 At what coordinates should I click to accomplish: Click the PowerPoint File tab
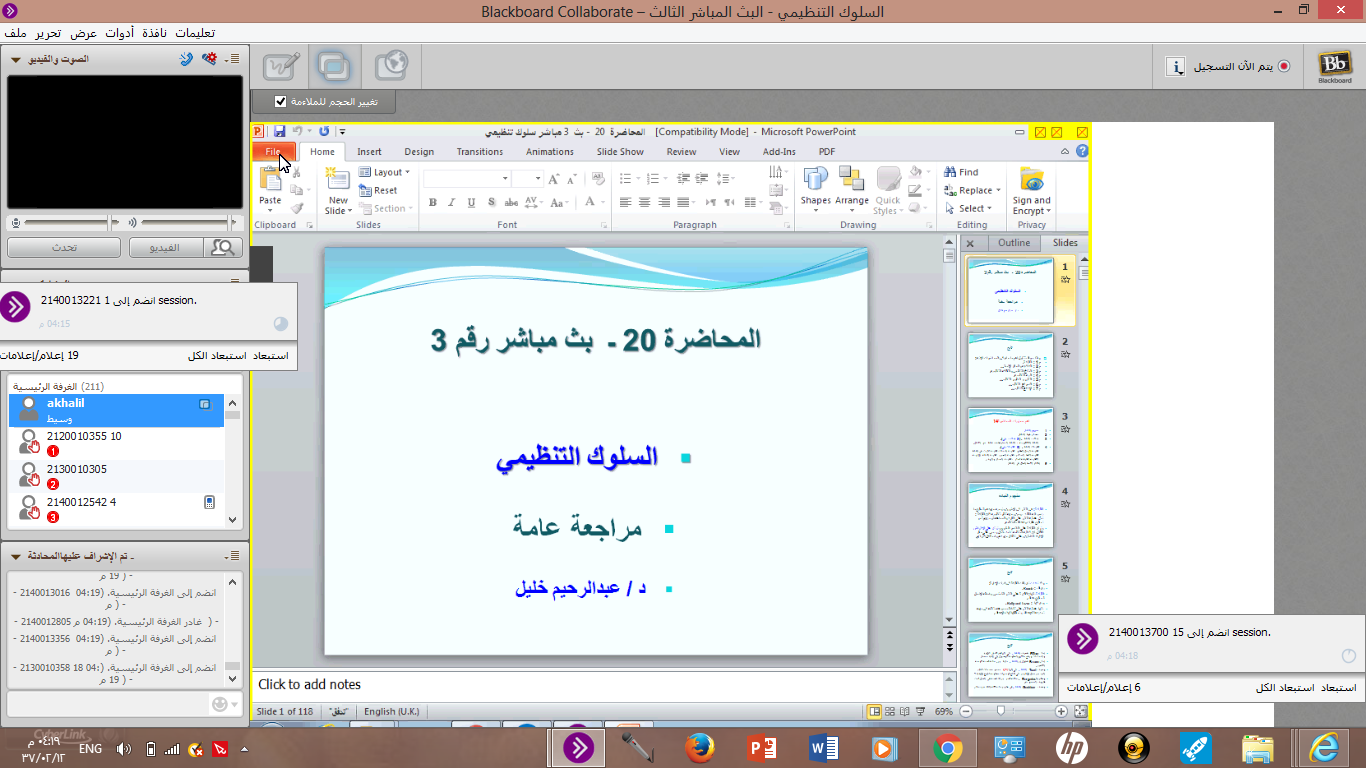tap(273, 152)
